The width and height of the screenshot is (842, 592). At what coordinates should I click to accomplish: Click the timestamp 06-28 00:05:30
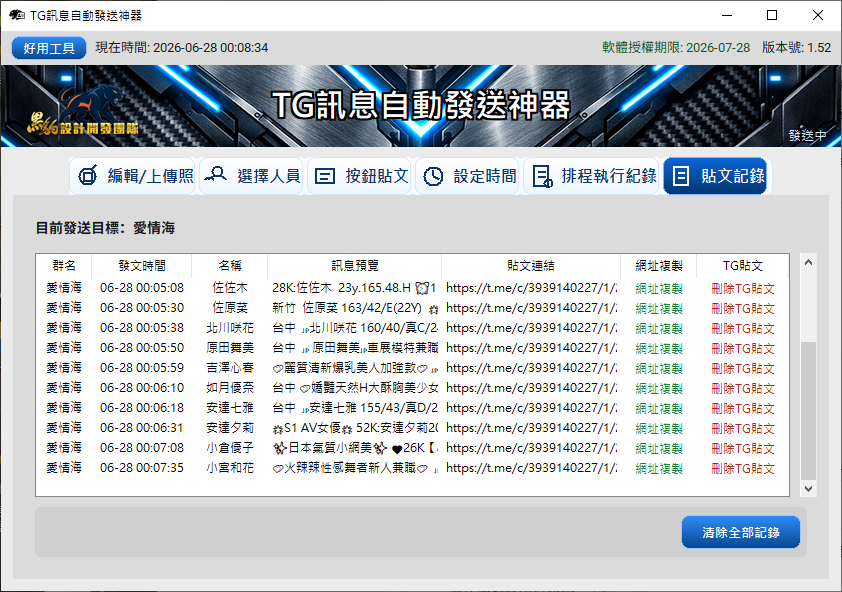142,308
